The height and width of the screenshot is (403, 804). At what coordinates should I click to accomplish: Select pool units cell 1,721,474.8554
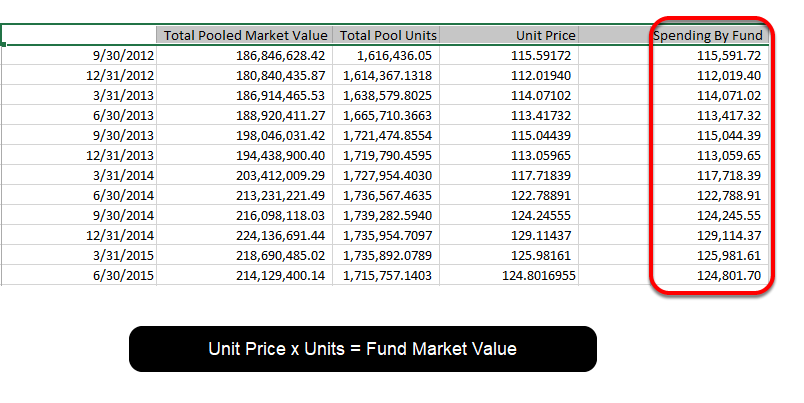tap(386, 135)
